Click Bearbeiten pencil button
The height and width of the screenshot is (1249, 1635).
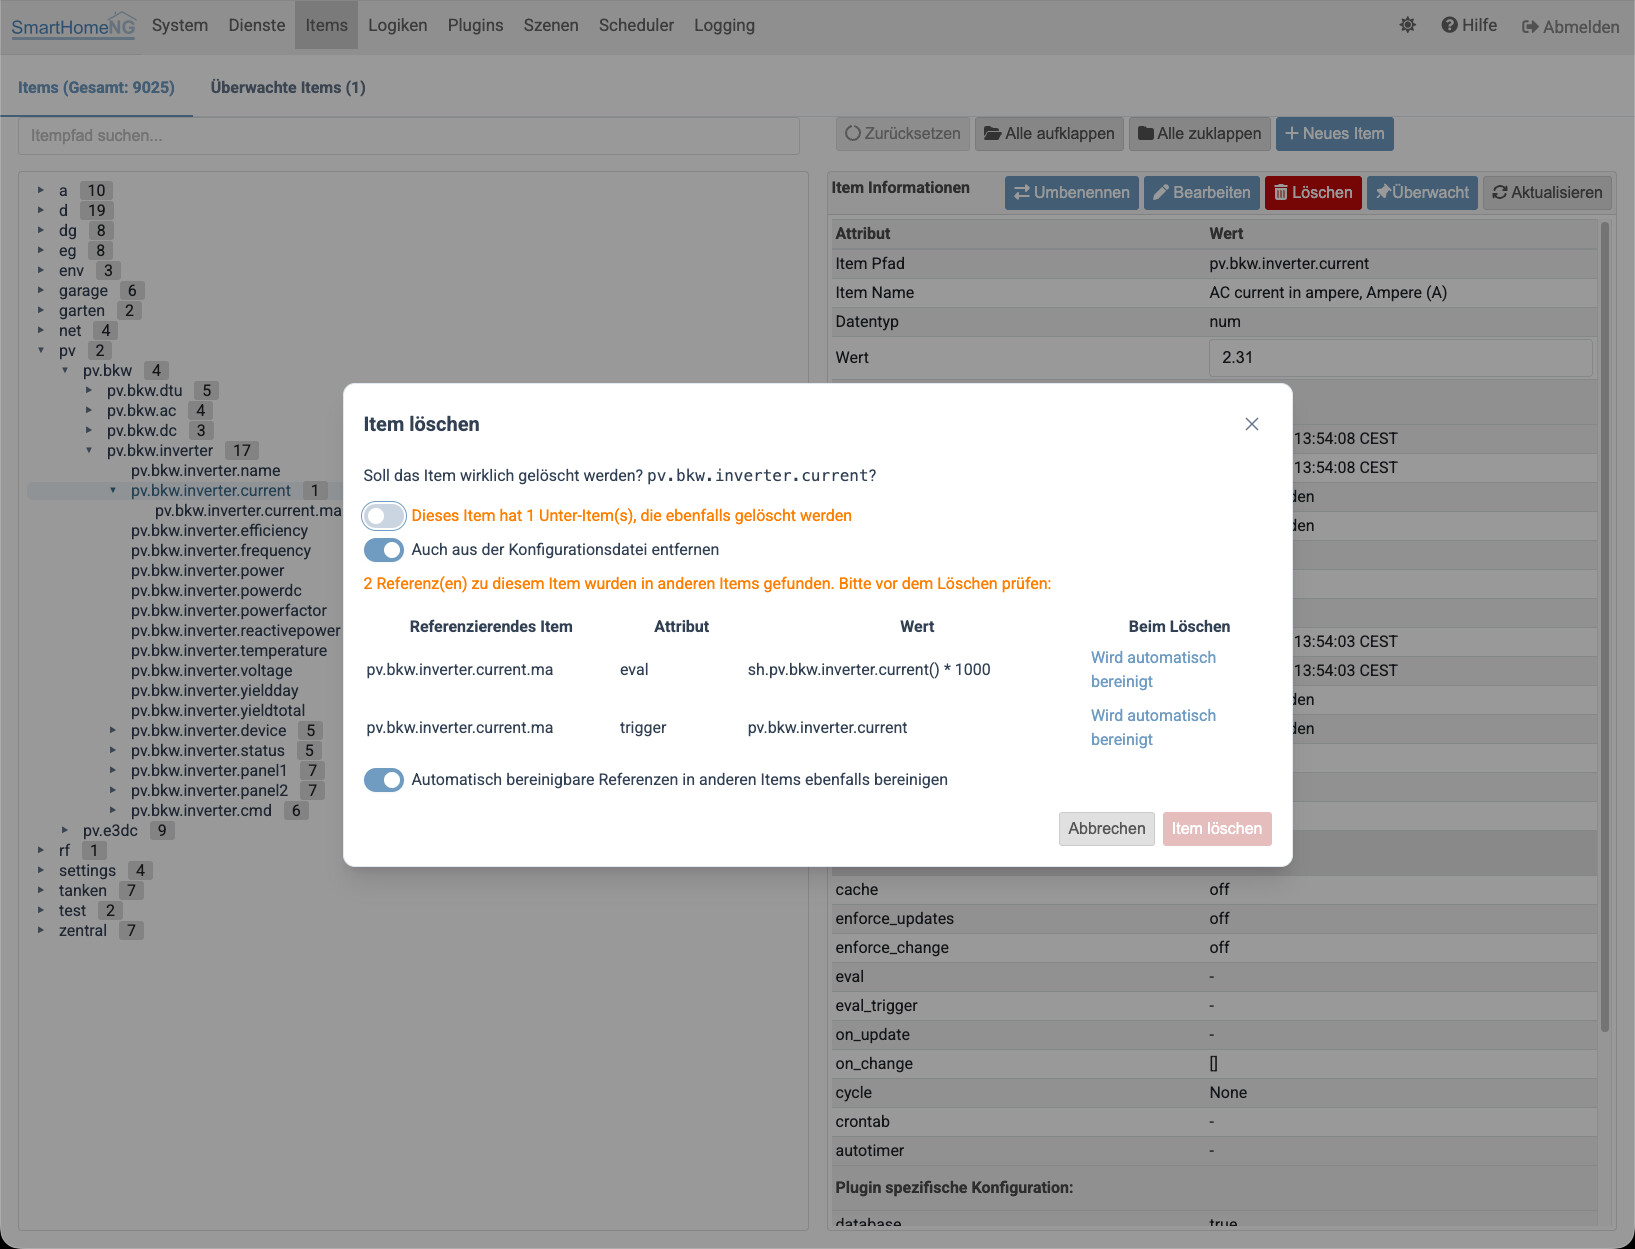1201,192
